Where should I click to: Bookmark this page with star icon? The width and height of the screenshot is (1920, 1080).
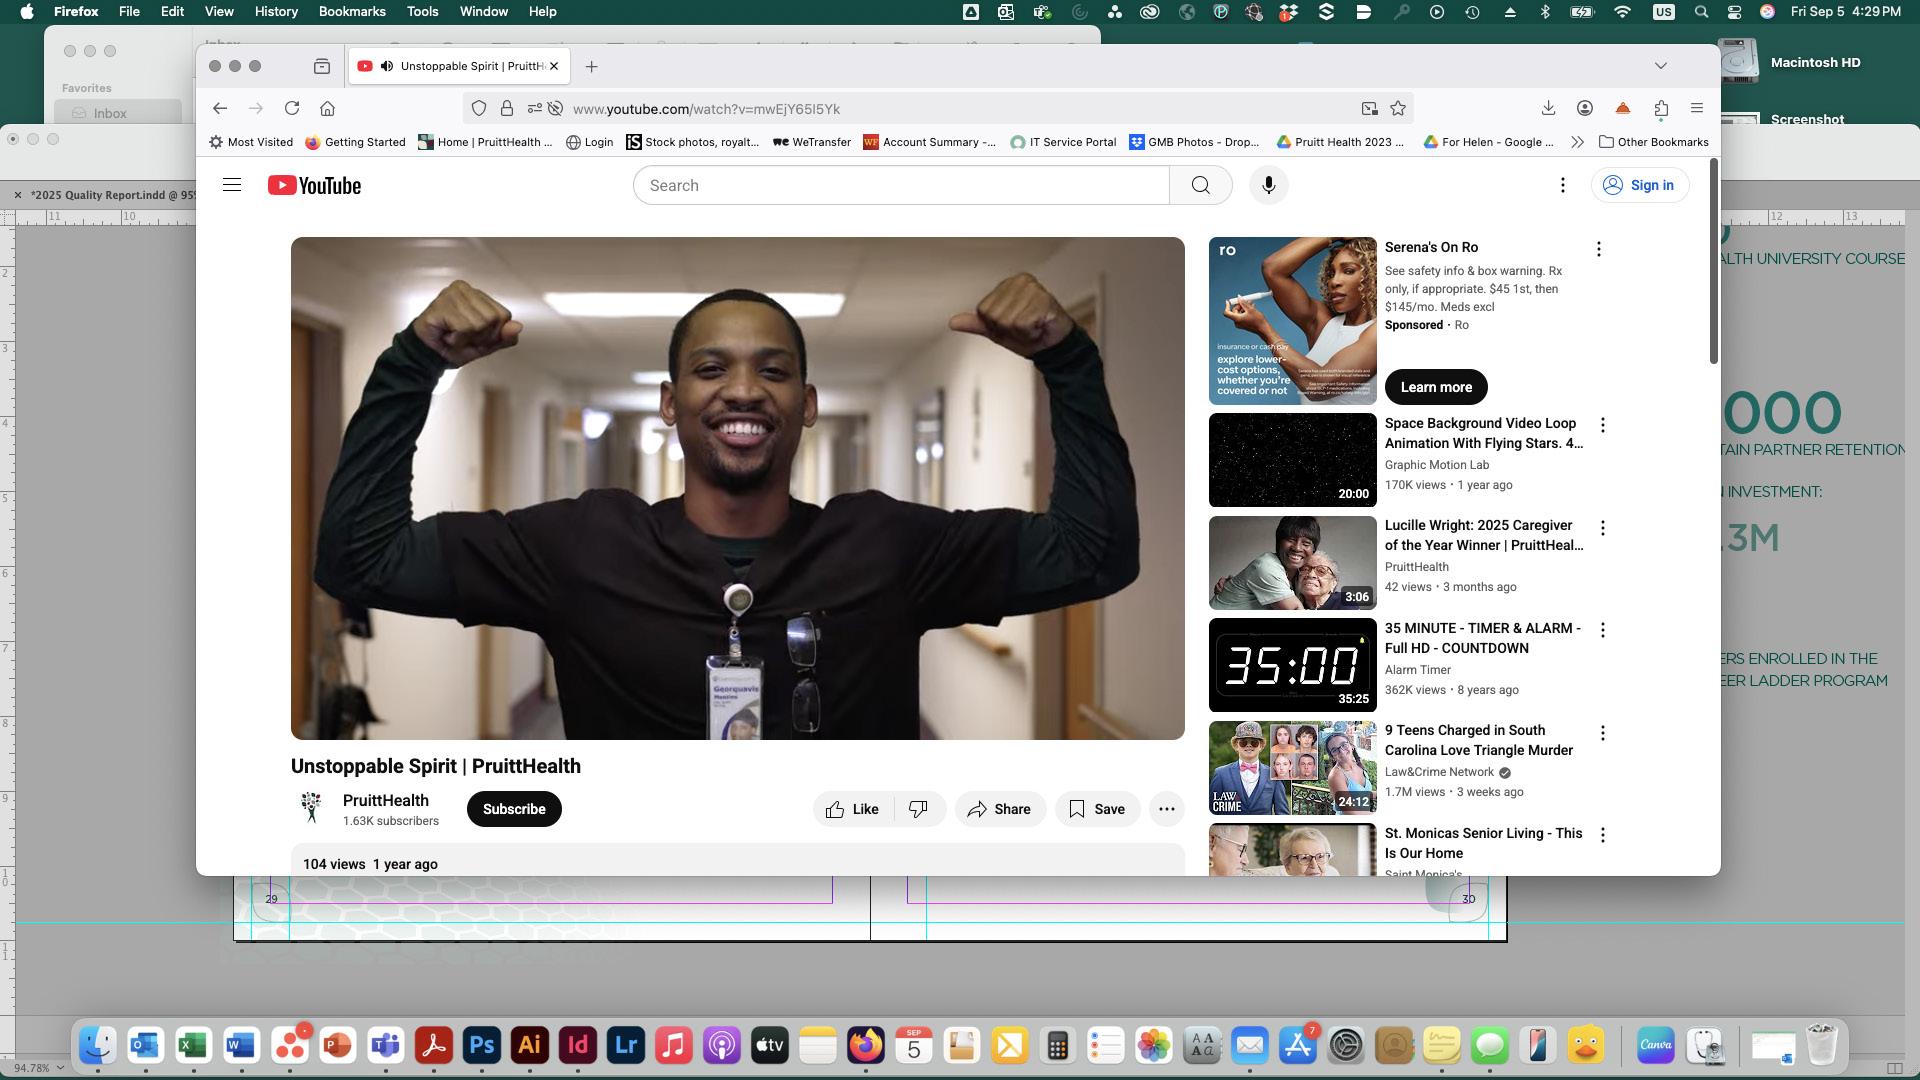click(x=1398, y=108)
